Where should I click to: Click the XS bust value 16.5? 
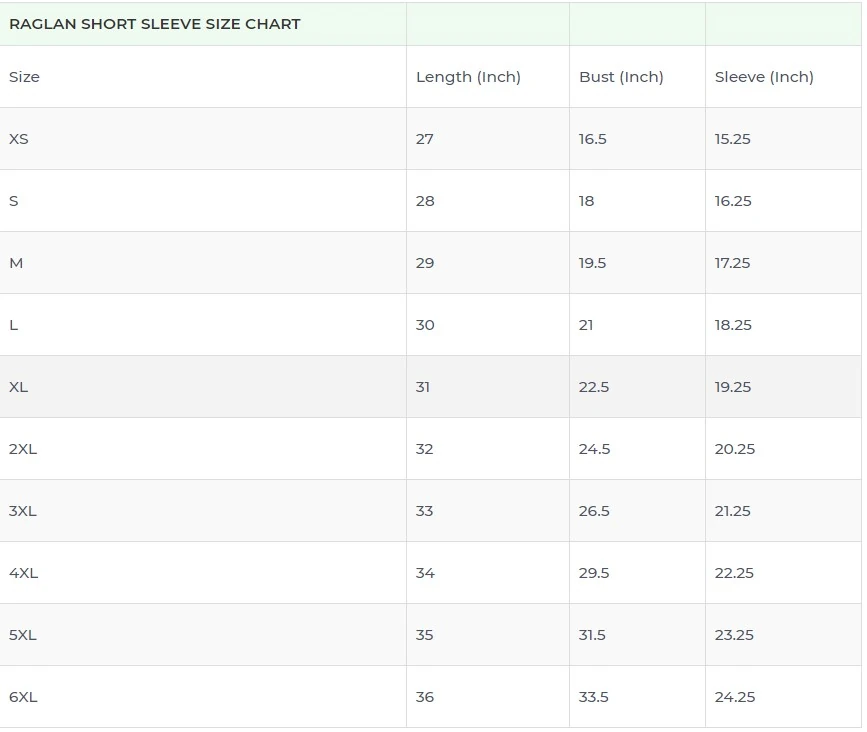click(593, 139)
